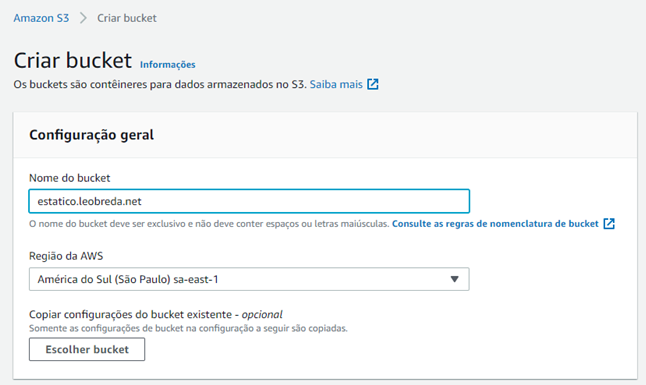The width and height of the screenshot is (646, 385).
Task: Follow the Saiba mais link
Action: (x=336, y=85)
